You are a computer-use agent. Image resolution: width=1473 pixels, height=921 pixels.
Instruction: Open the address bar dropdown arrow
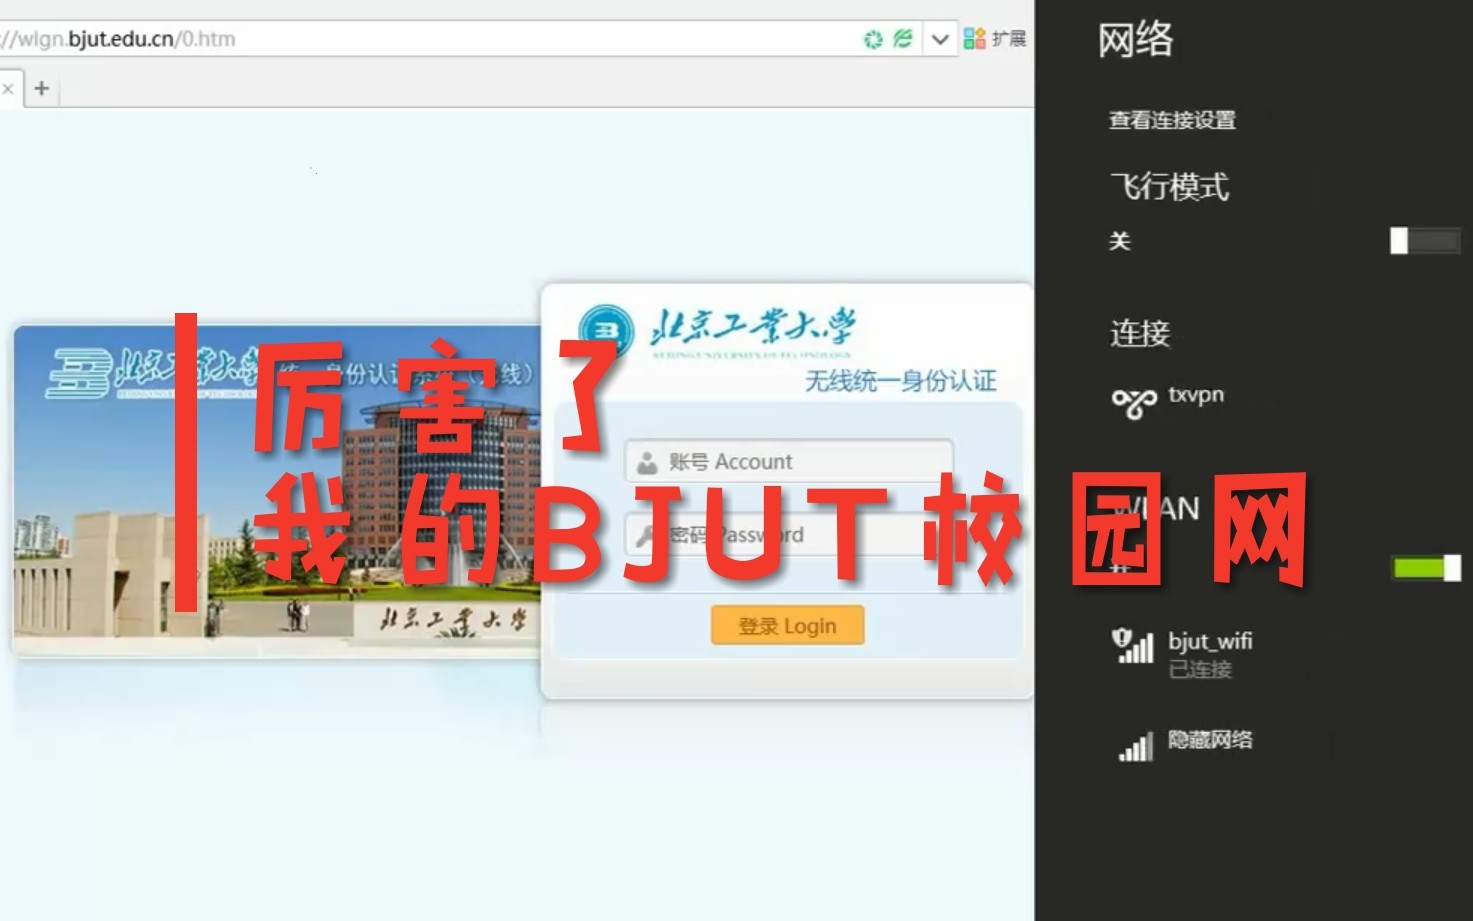[x=940, y=39]
